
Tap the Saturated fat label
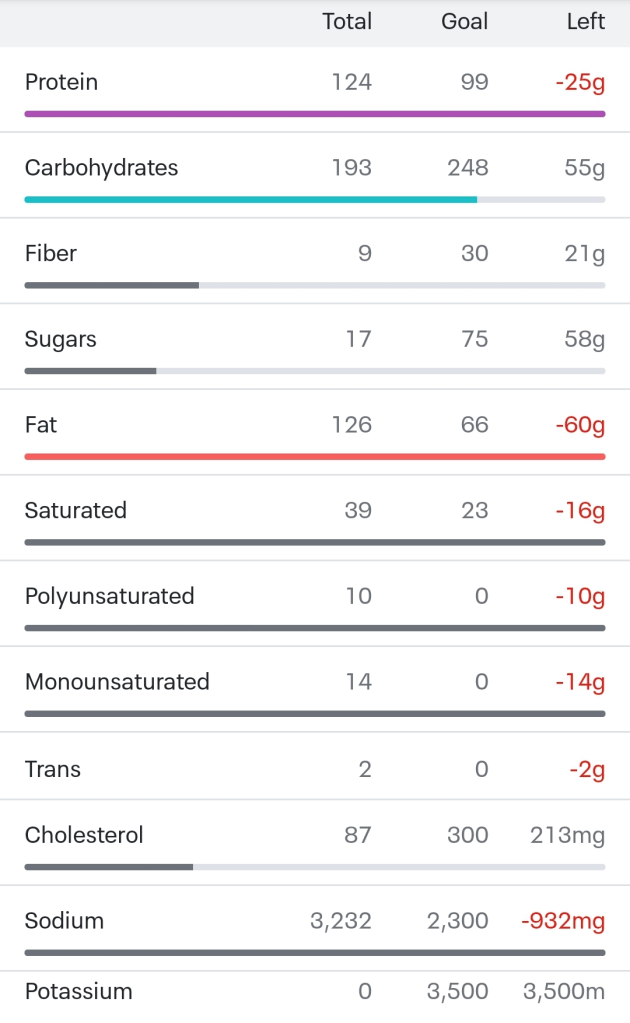coord(75,511)
